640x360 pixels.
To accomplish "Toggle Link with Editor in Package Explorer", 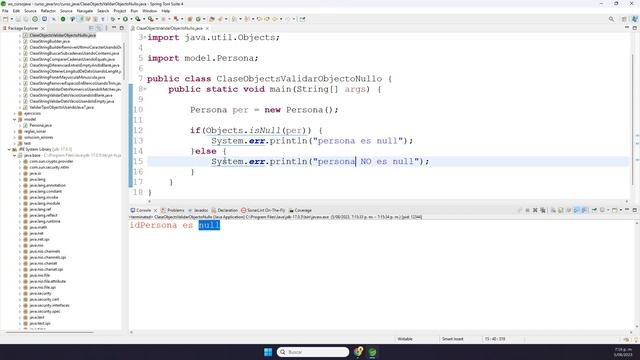I will [99, 28].
